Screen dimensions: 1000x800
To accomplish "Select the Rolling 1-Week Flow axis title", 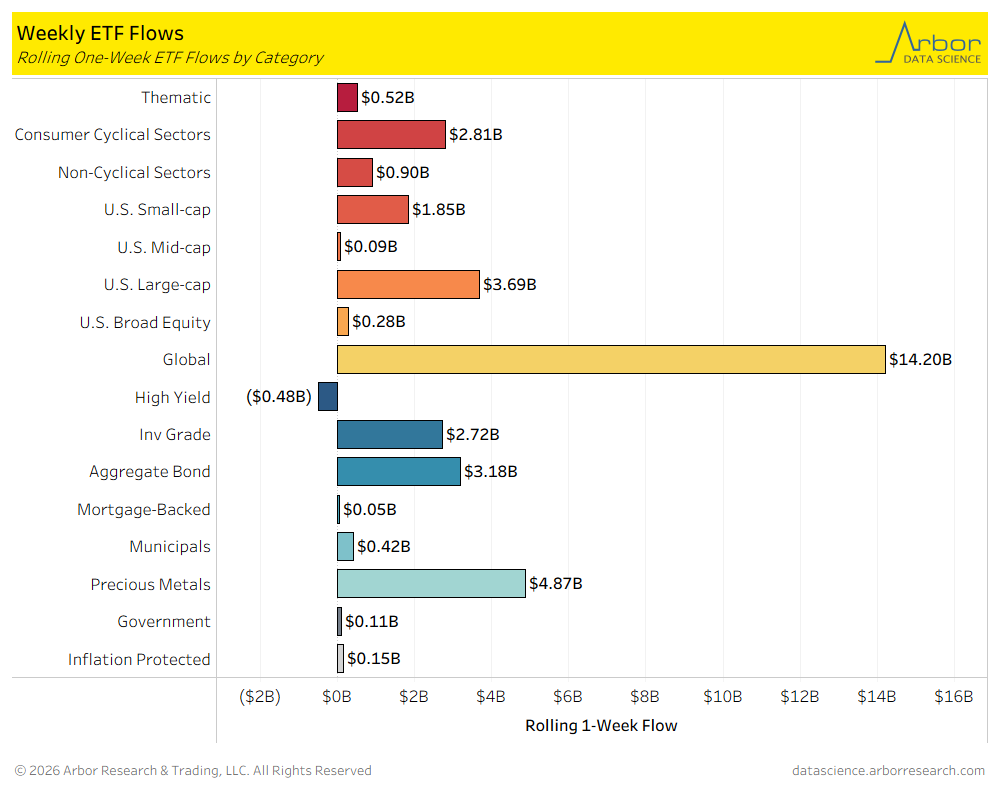I will pos(601,726).
